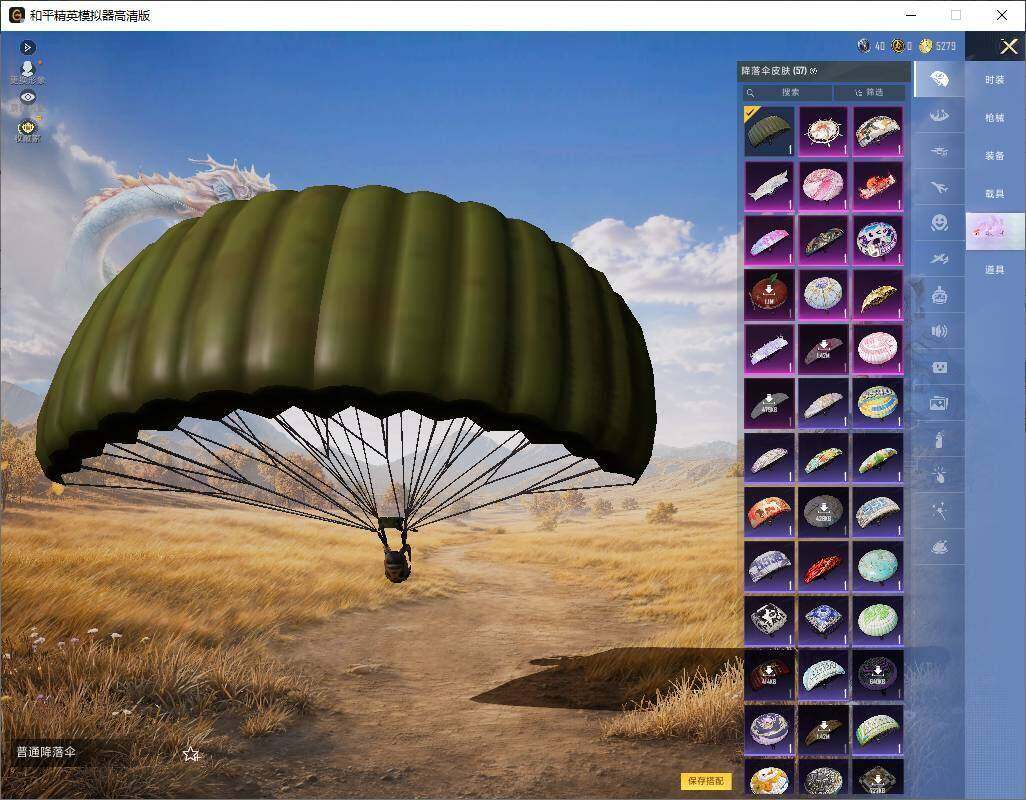
Task: Select the golden feather parachute skin
Action: [878, 294]
